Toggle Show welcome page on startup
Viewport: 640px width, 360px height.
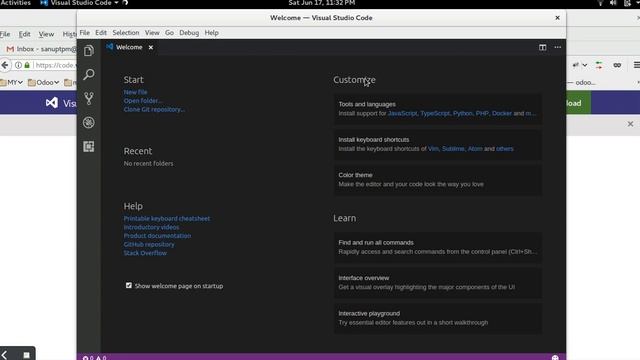[129, 285]
